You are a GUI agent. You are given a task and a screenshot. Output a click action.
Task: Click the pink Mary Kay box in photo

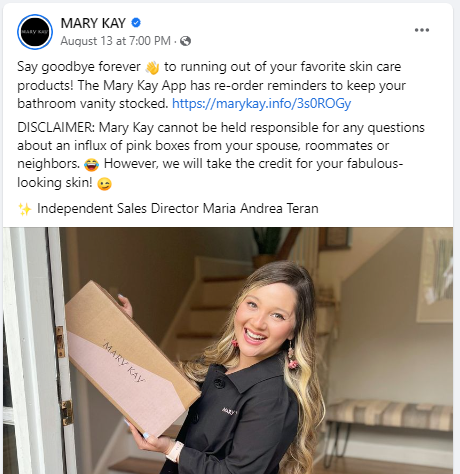(x=130, y=358)
